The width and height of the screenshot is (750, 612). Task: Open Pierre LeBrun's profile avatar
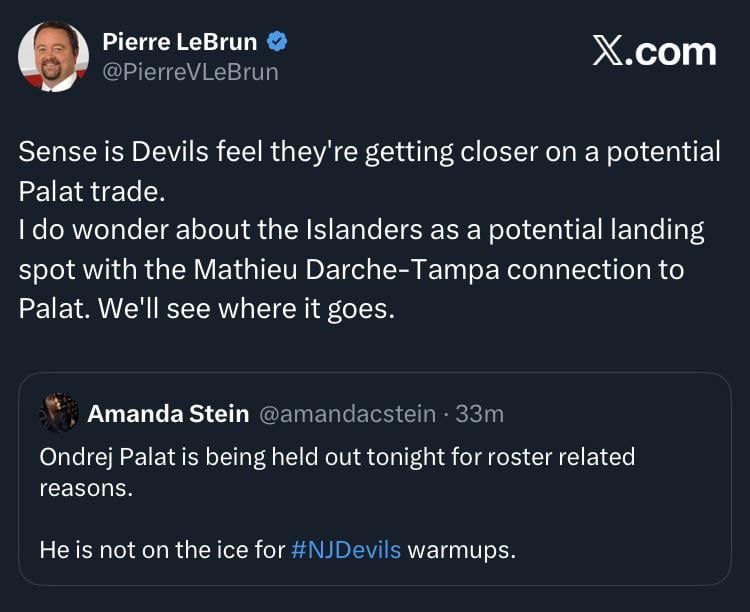[x=54, y=56]
